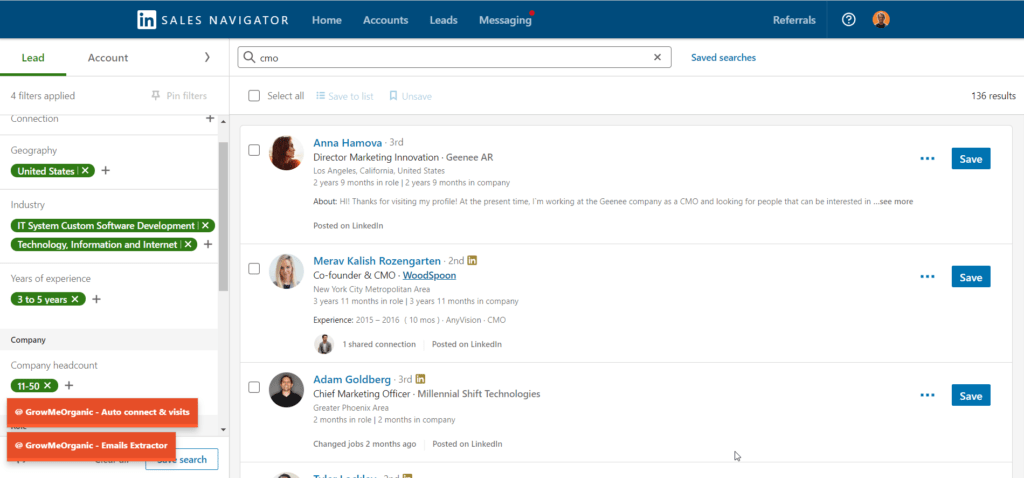Add another Company headcount filter
Viewport: 1024px width, 478px height.
pyautogui.click(x=69, y=385)
